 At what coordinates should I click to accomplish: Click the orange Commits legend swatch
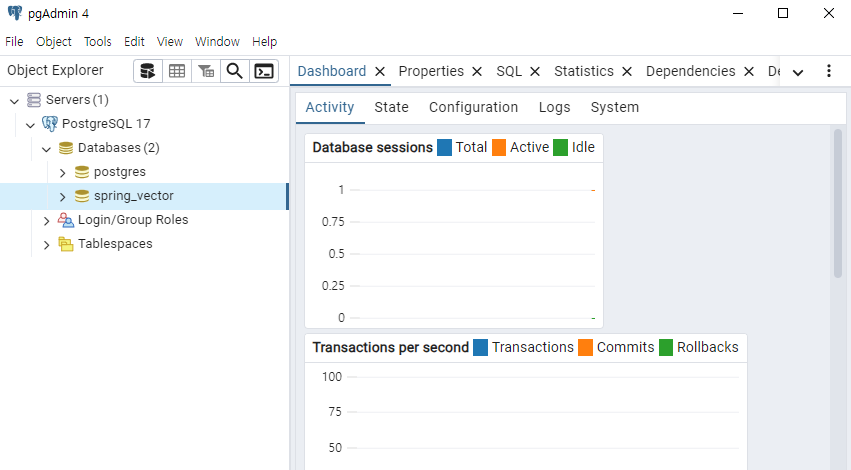[x=586, y=347]
